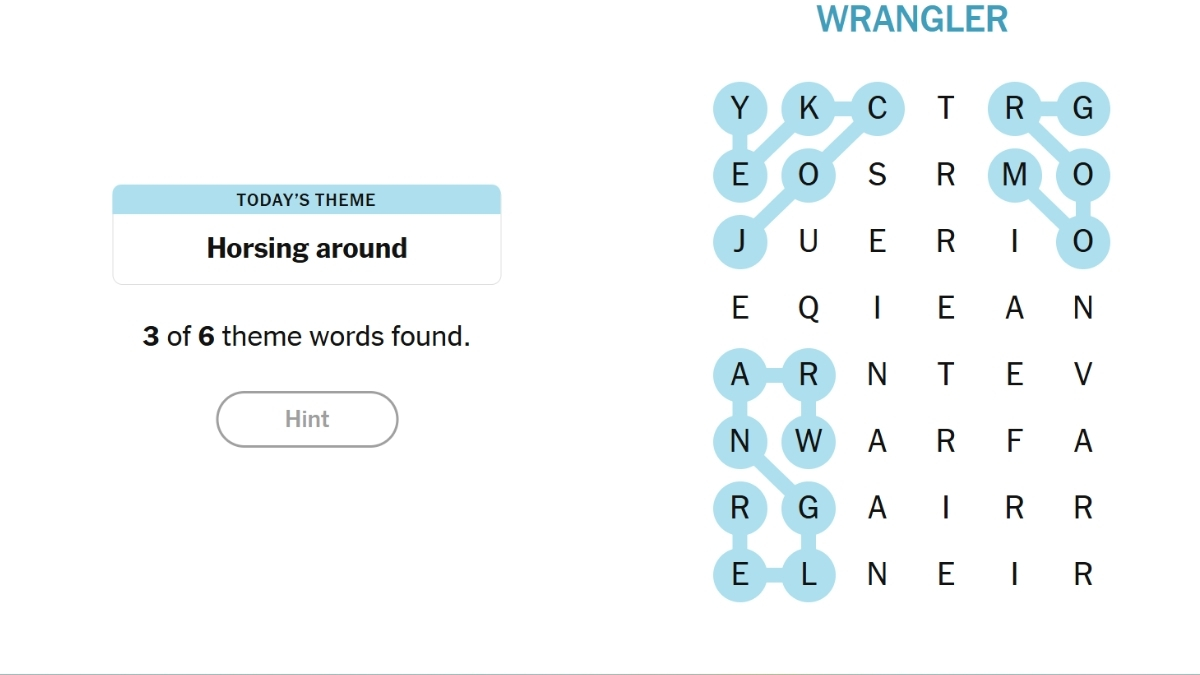1200x675 pixels.
Task: Select the highlighted O below the letter K
Action: [x=809, y=175]
